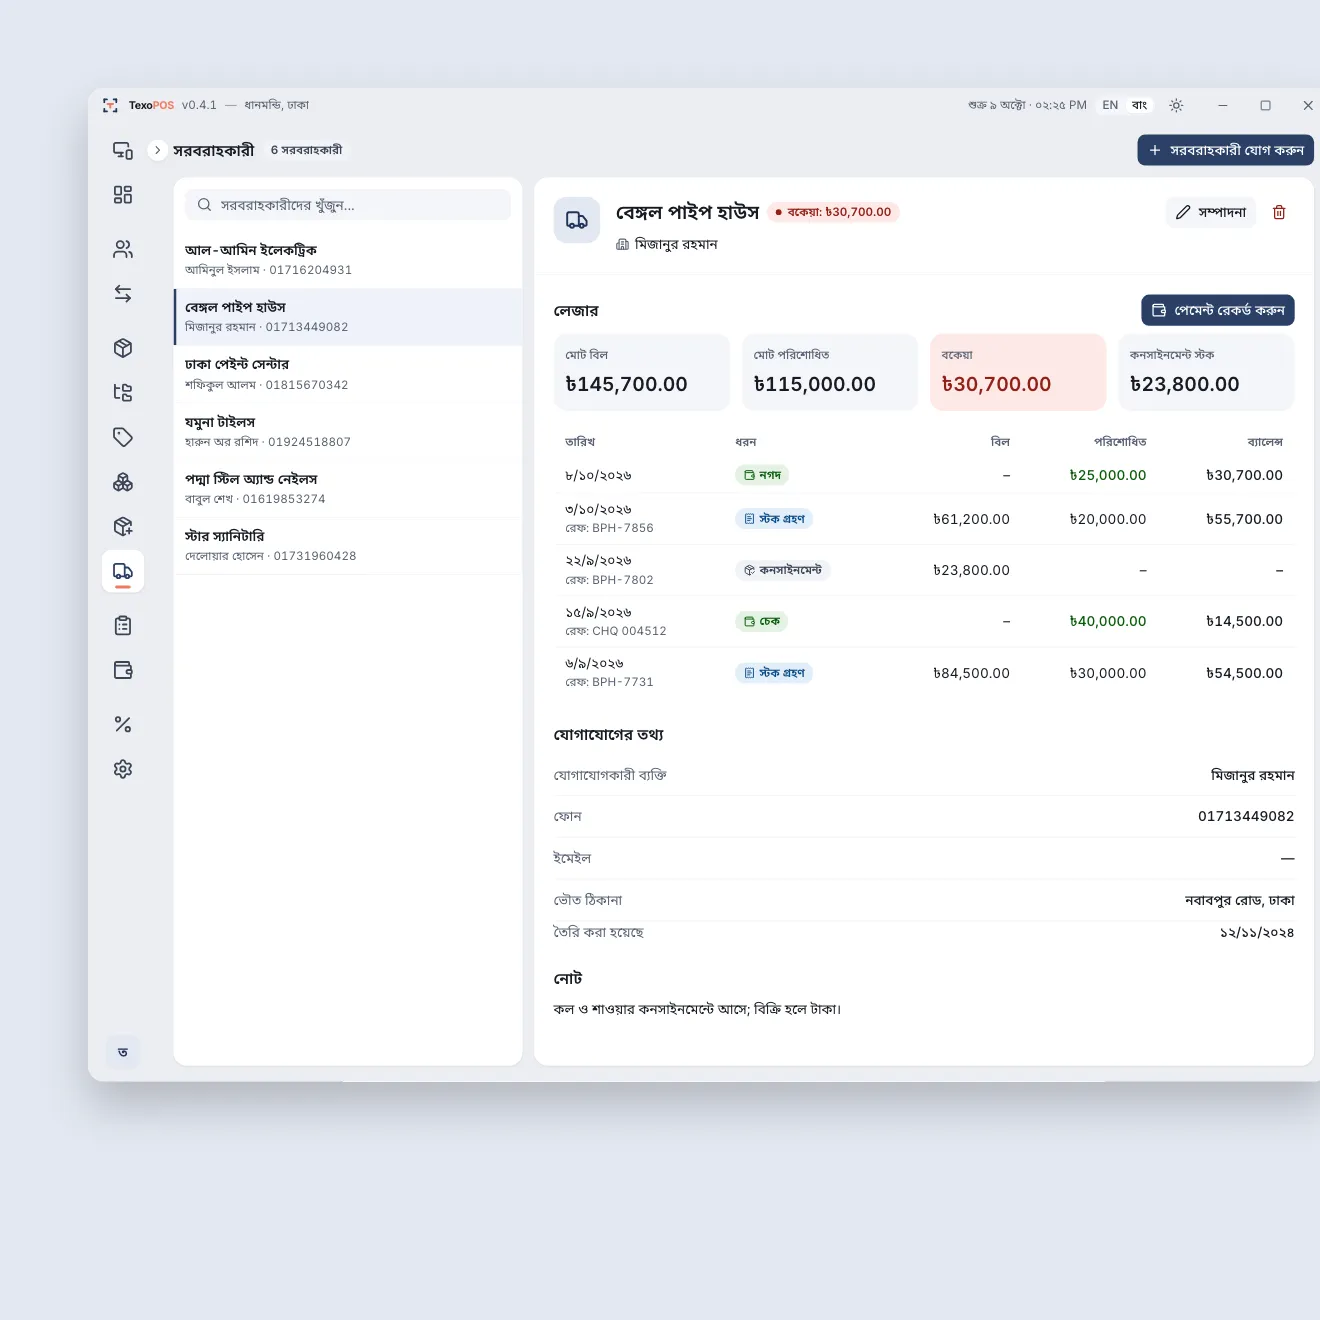This screenshot has width=1320, height=1320.
Task: Open the single box products icon
Action: (123, 348)
